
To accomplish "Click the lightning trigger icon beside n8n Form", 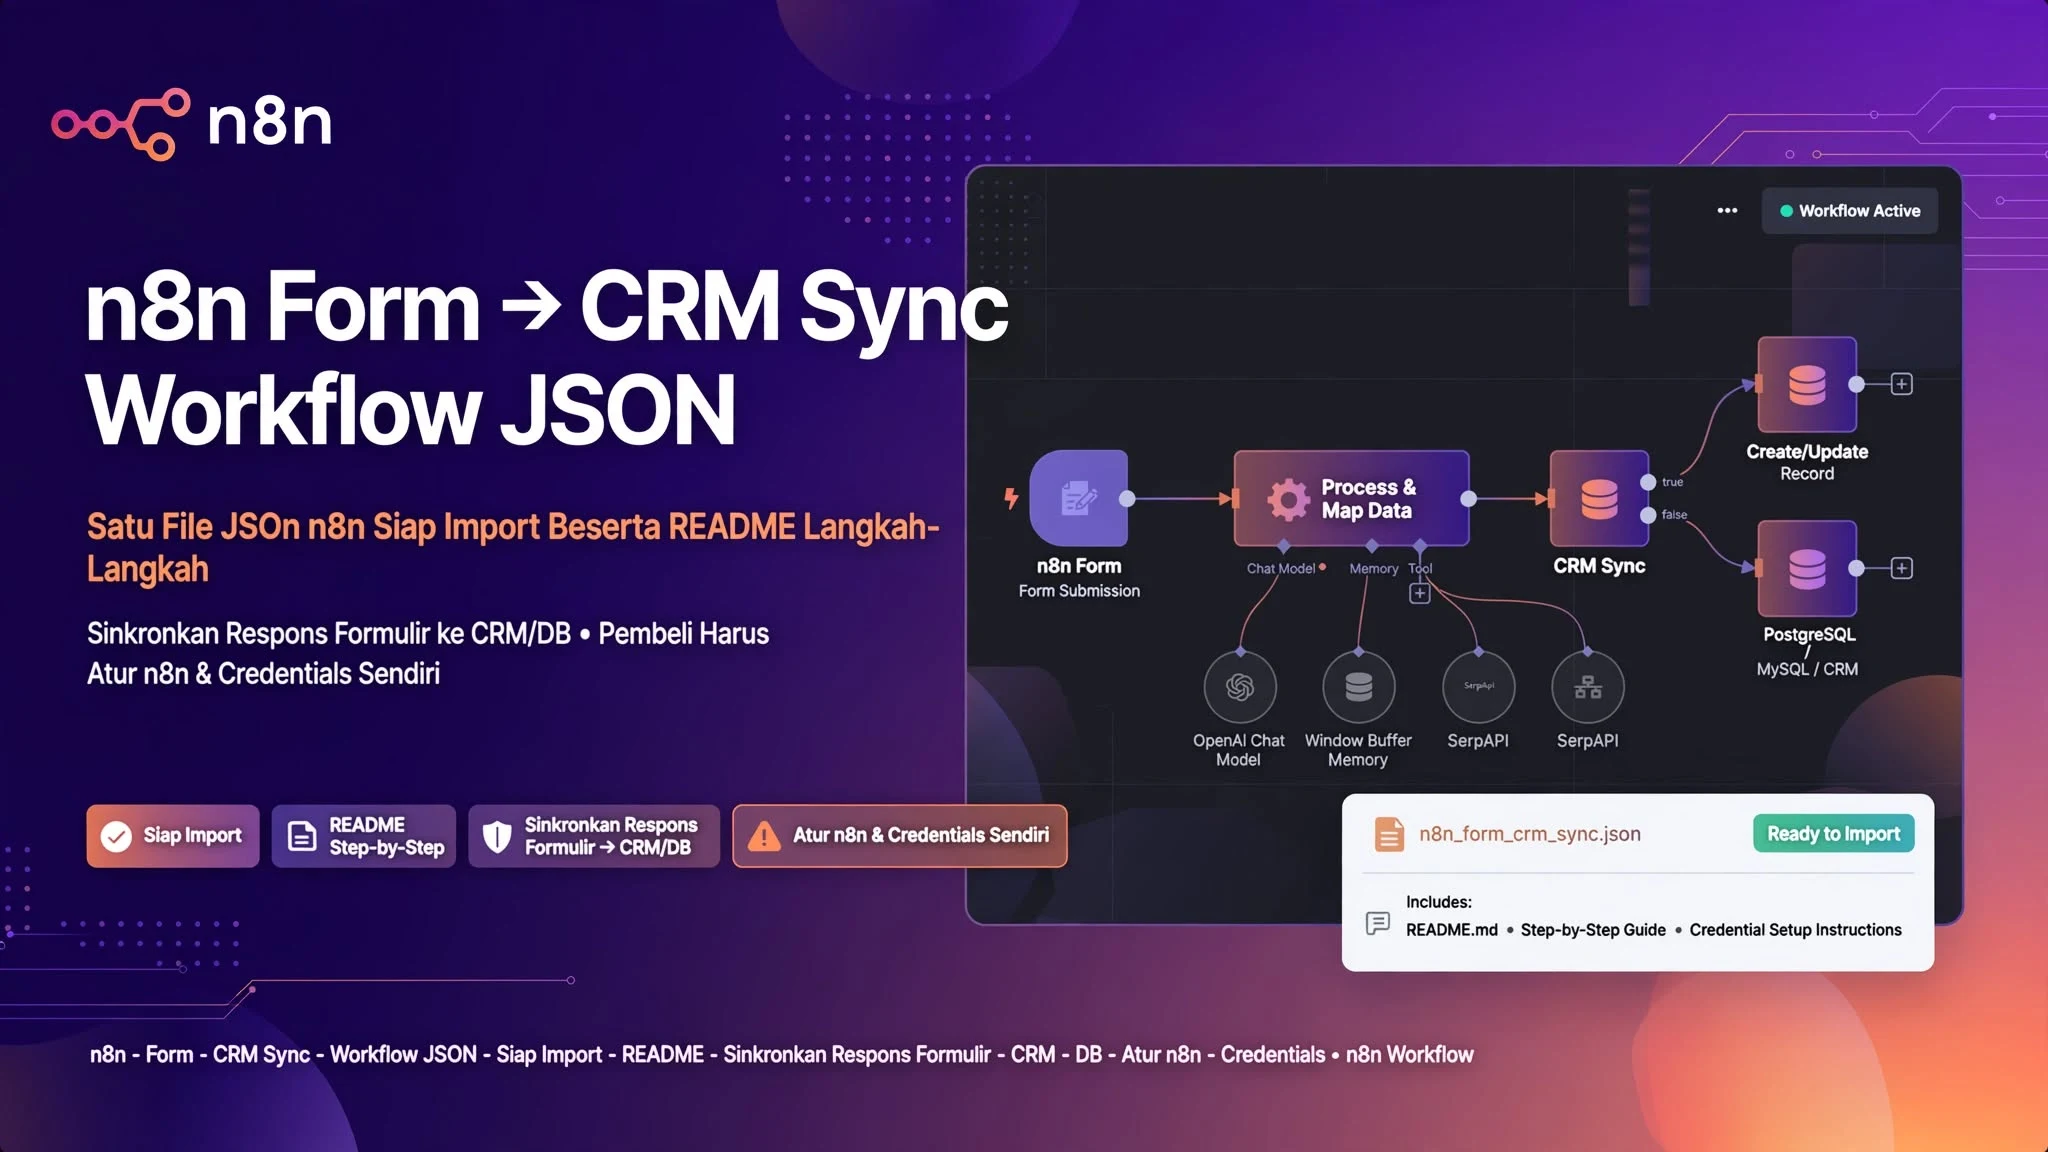I will pos(1011,498).
